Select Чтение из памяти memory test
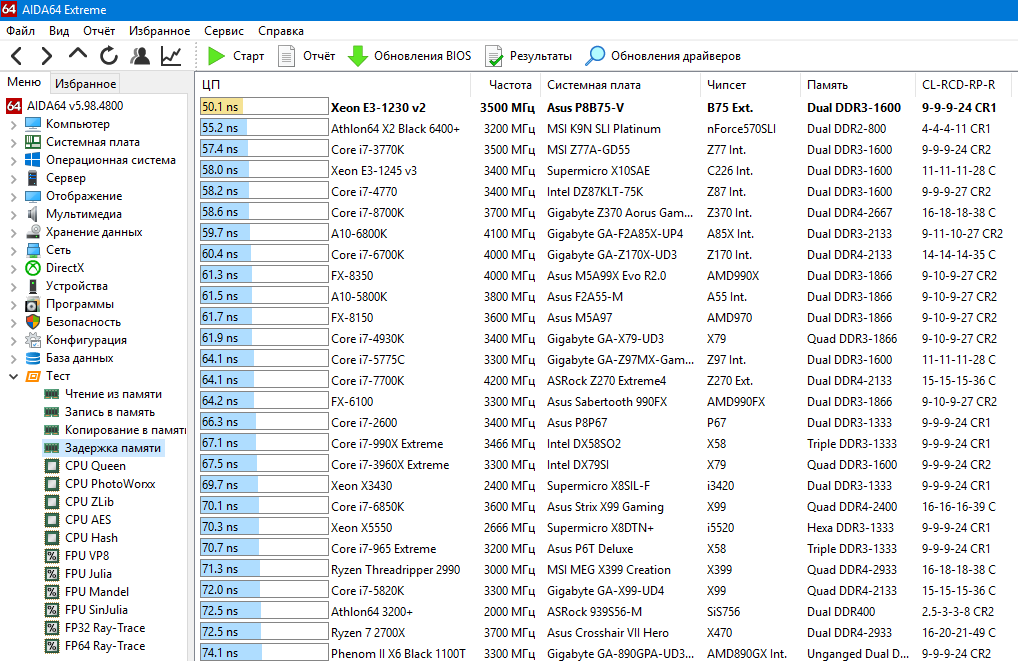The width and height of the screenshot is (1018, 661). (x=103, y=394)
